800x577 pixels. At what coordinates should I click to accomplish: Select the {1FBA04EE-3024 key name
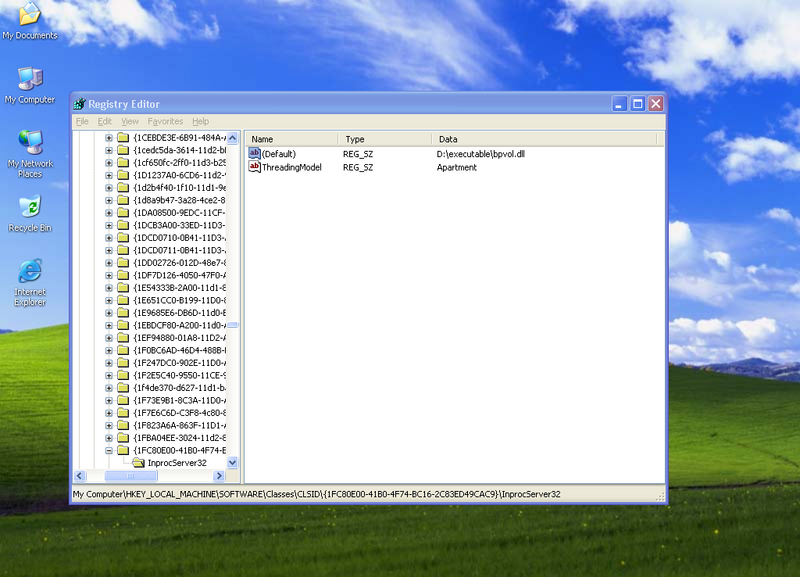point(180,438)
